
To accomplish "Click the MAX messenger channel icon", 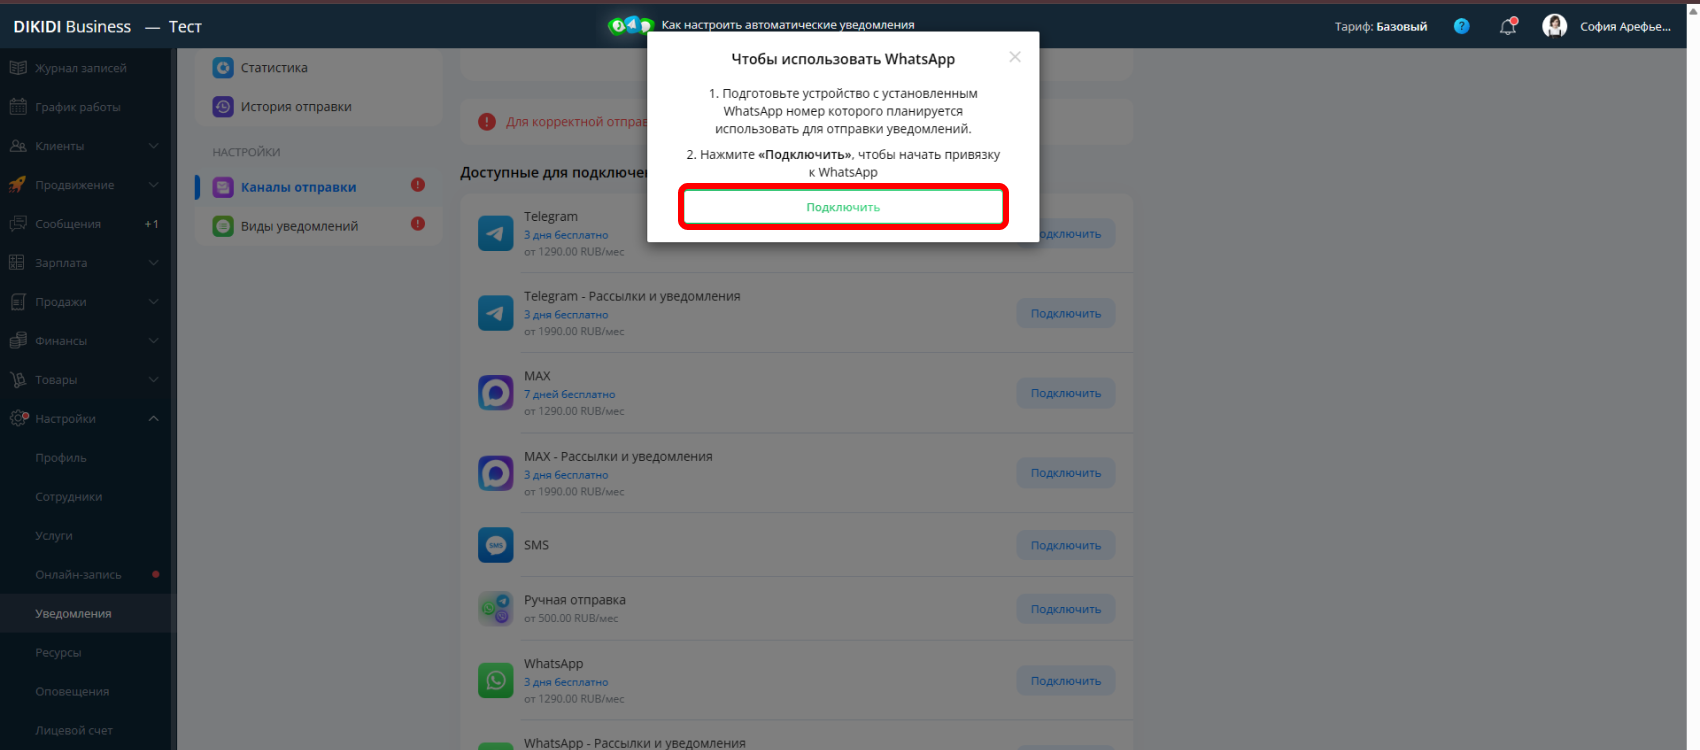I will [x=496, y=393].
